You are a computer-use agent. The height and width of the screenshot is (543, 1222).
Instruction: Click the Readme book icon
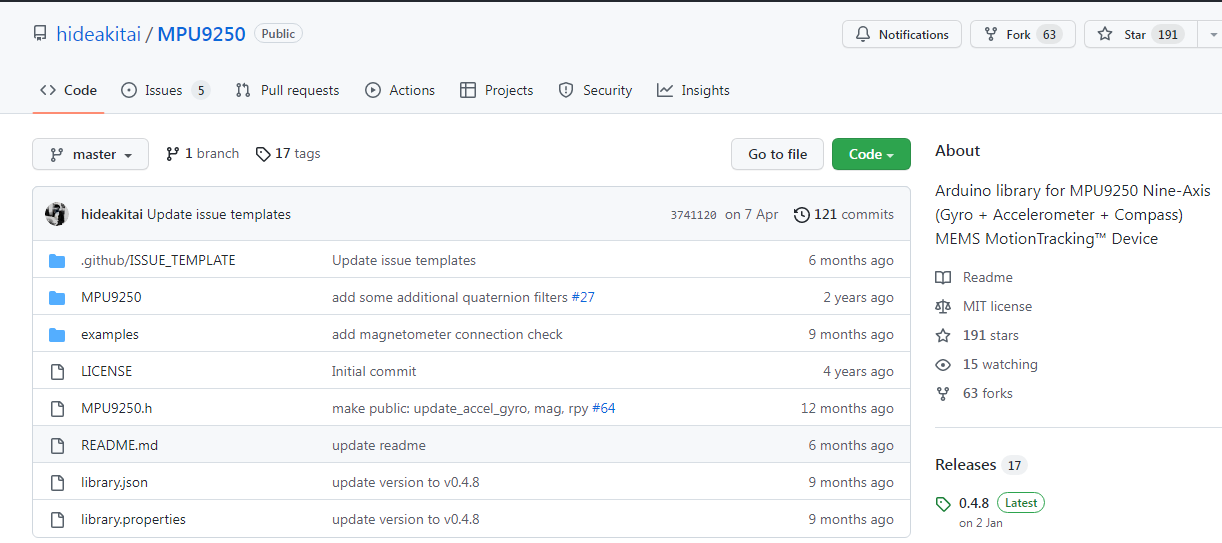pyautogui.click(x=943, y=278)
